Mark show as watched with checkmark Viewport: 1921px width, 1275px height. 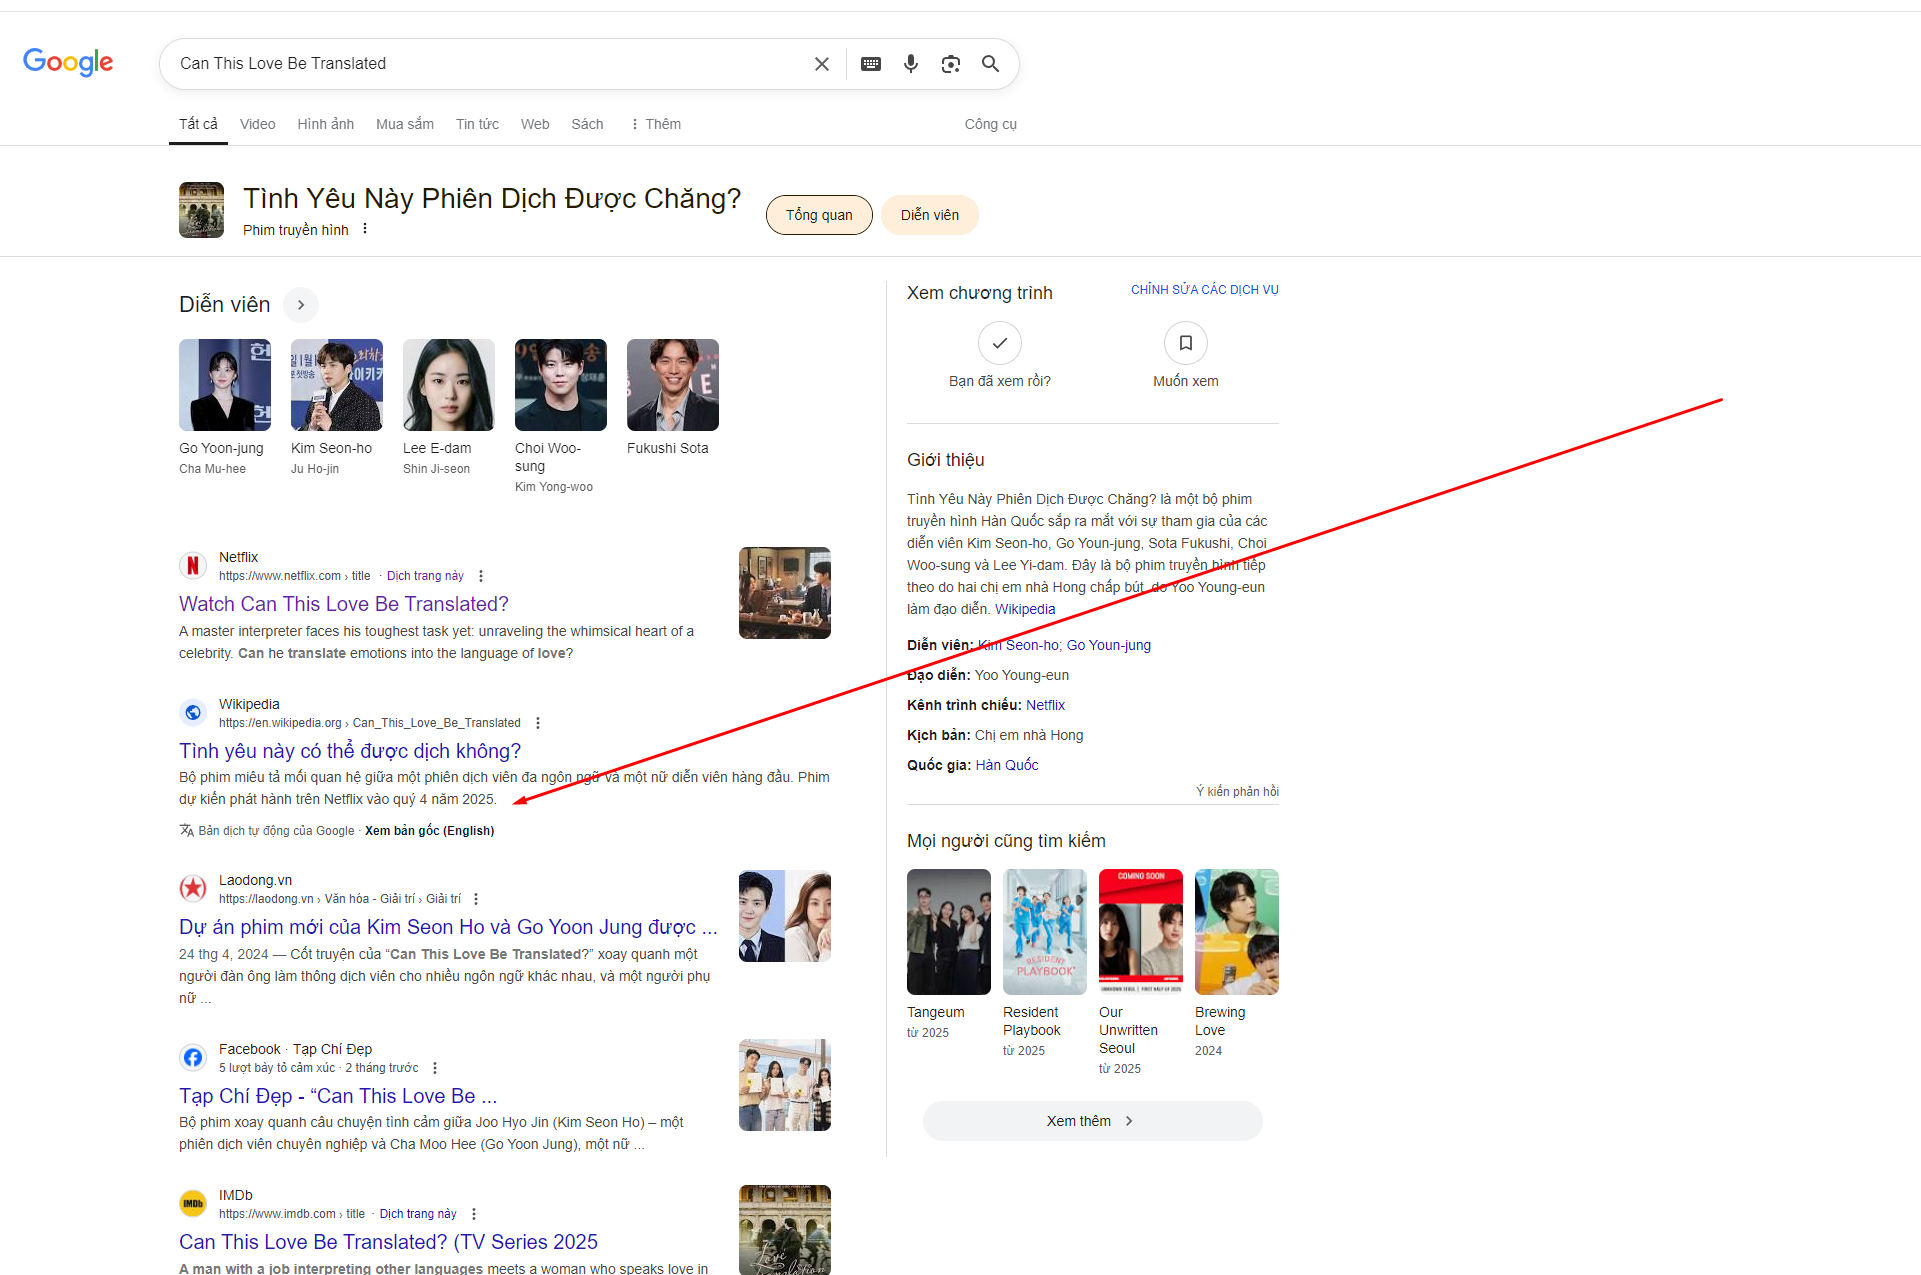click(x=1000, y=343)
